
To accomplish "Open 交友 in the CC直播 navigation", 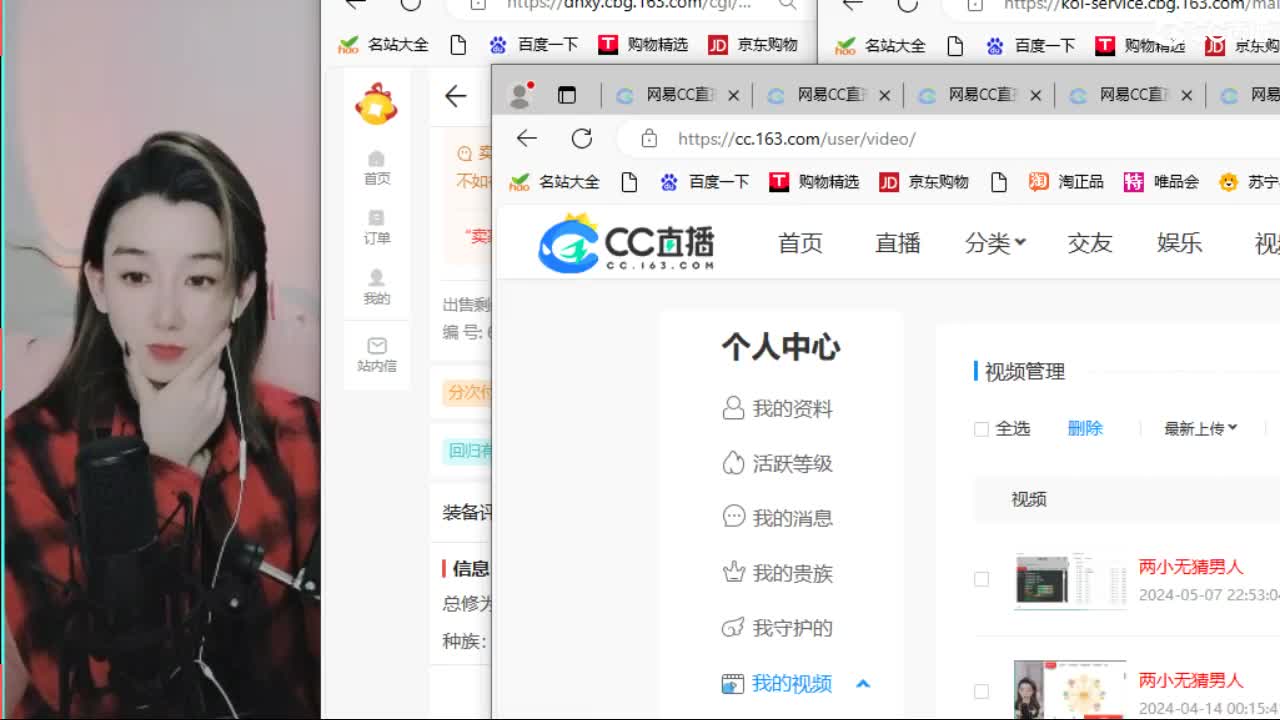I will [1089, 243].
